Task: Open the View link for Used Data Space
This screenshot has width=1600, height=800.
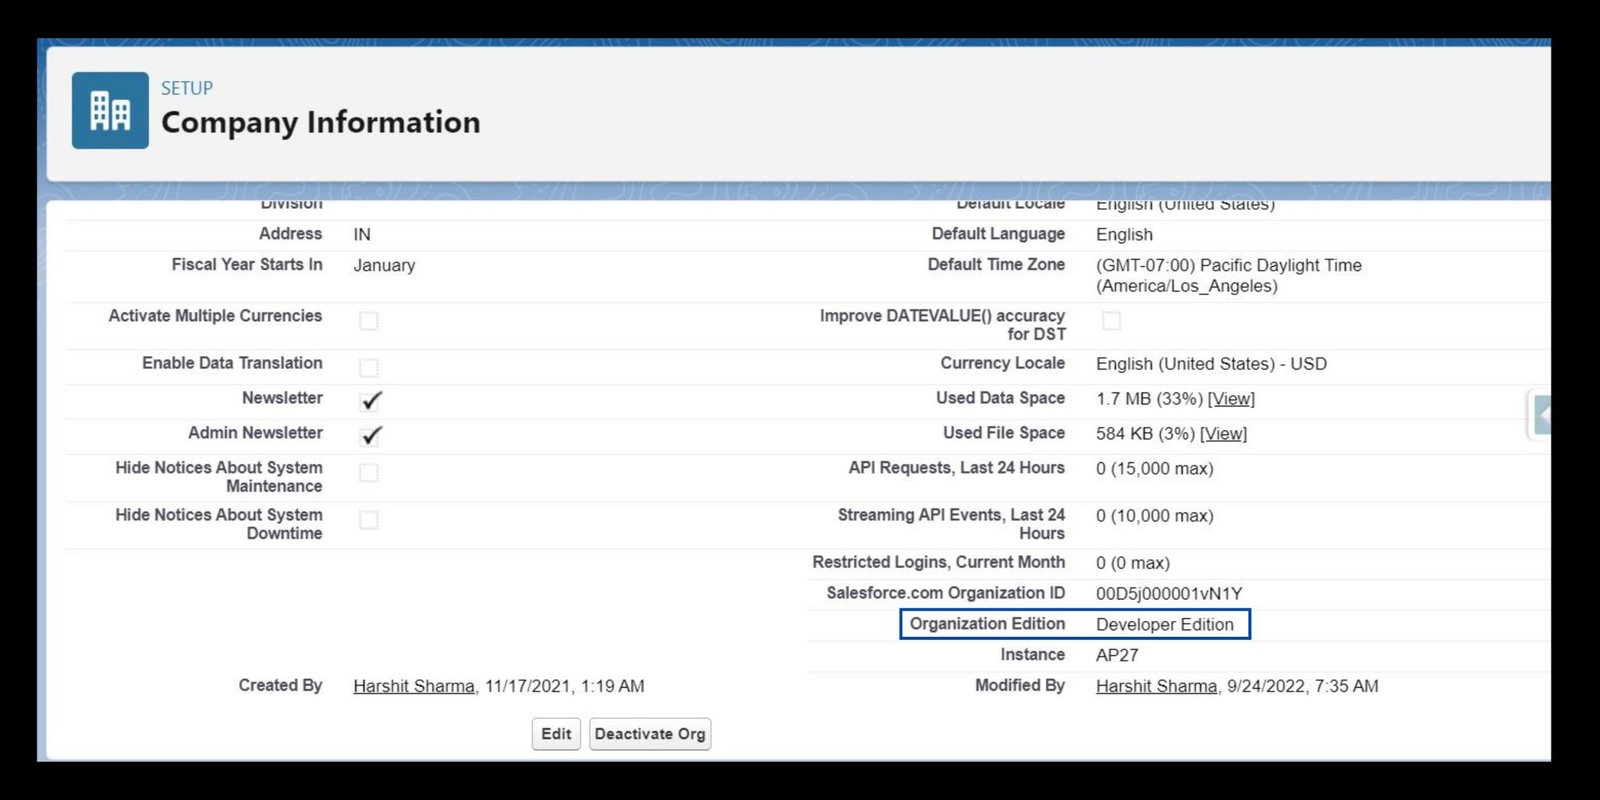Action: tap(1231, 399)
